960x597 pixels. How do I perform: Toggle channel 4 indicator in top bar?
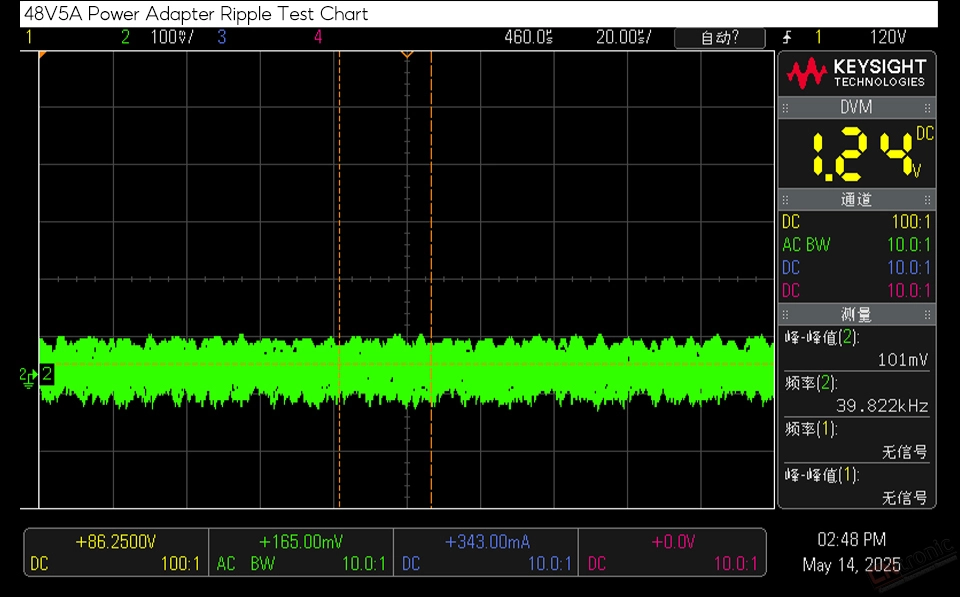pyautogui.click(x=318, y=37)
